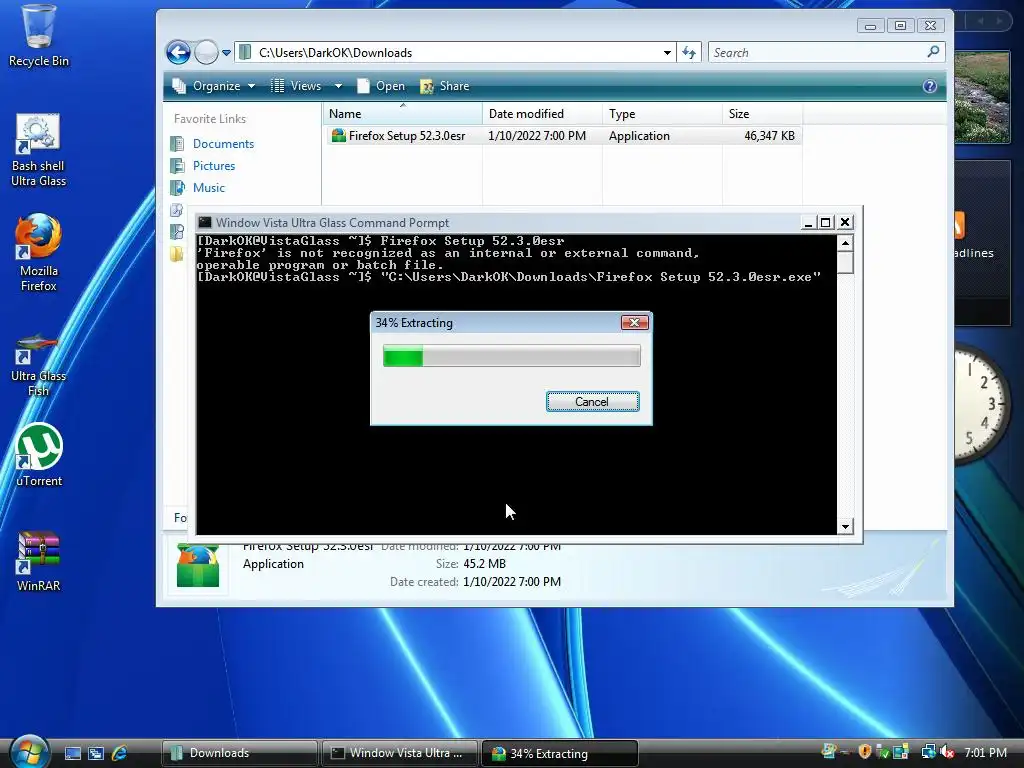Click the Refresh button beside address bar
Screen dimensions: 1024x768
click(689, 53)
